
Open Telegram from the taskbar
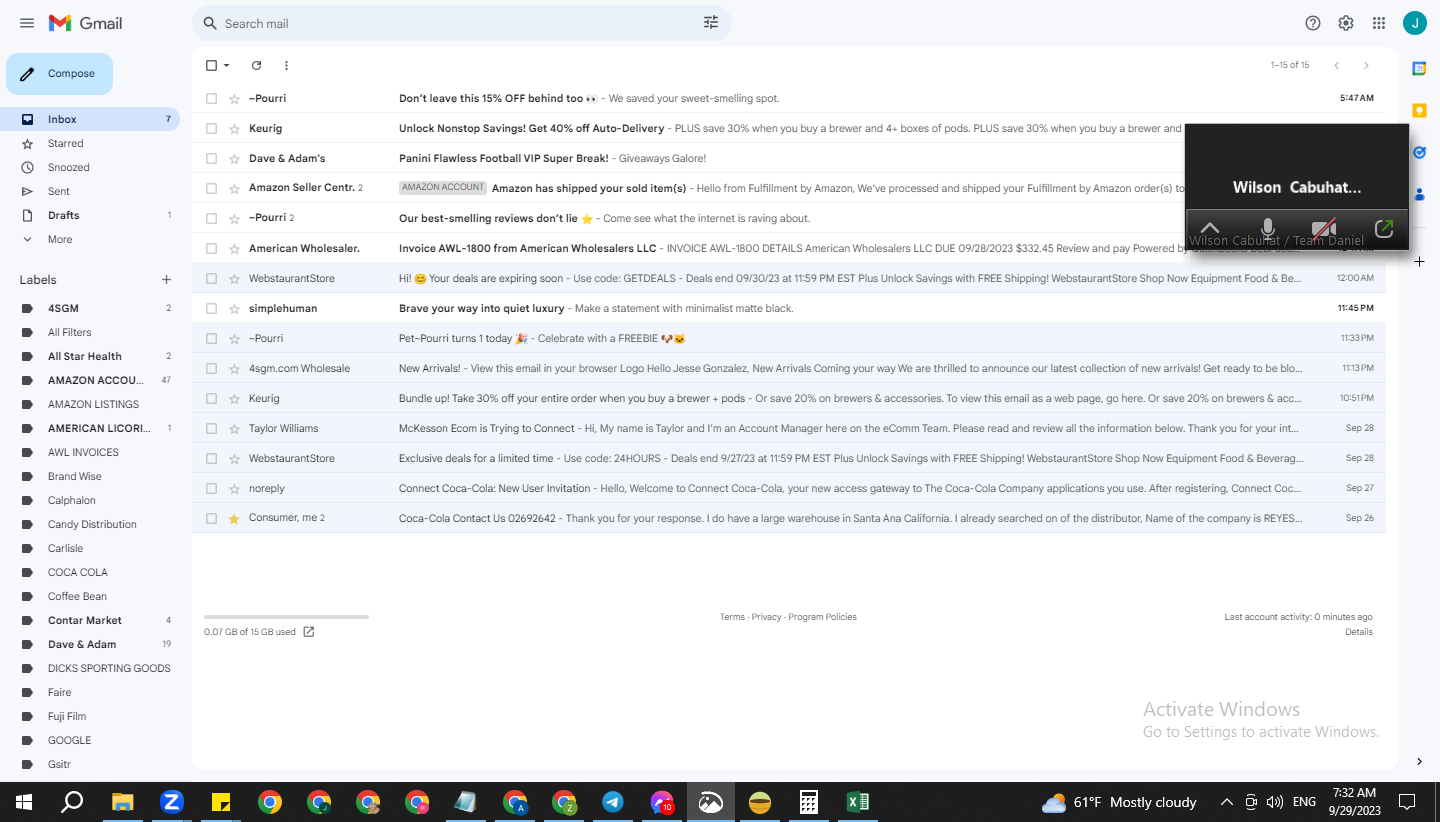pos(613,802)
